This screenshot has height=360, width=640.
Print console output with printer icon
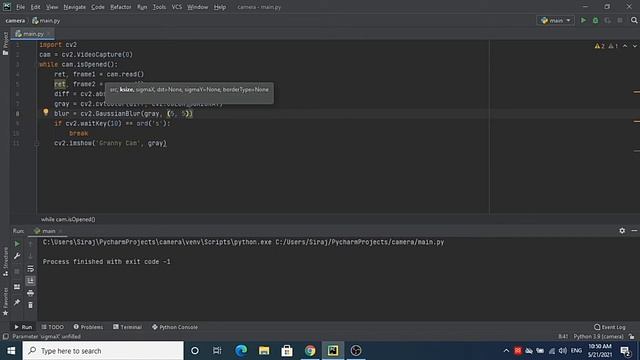pyautogui.click(x=31, y=293)
